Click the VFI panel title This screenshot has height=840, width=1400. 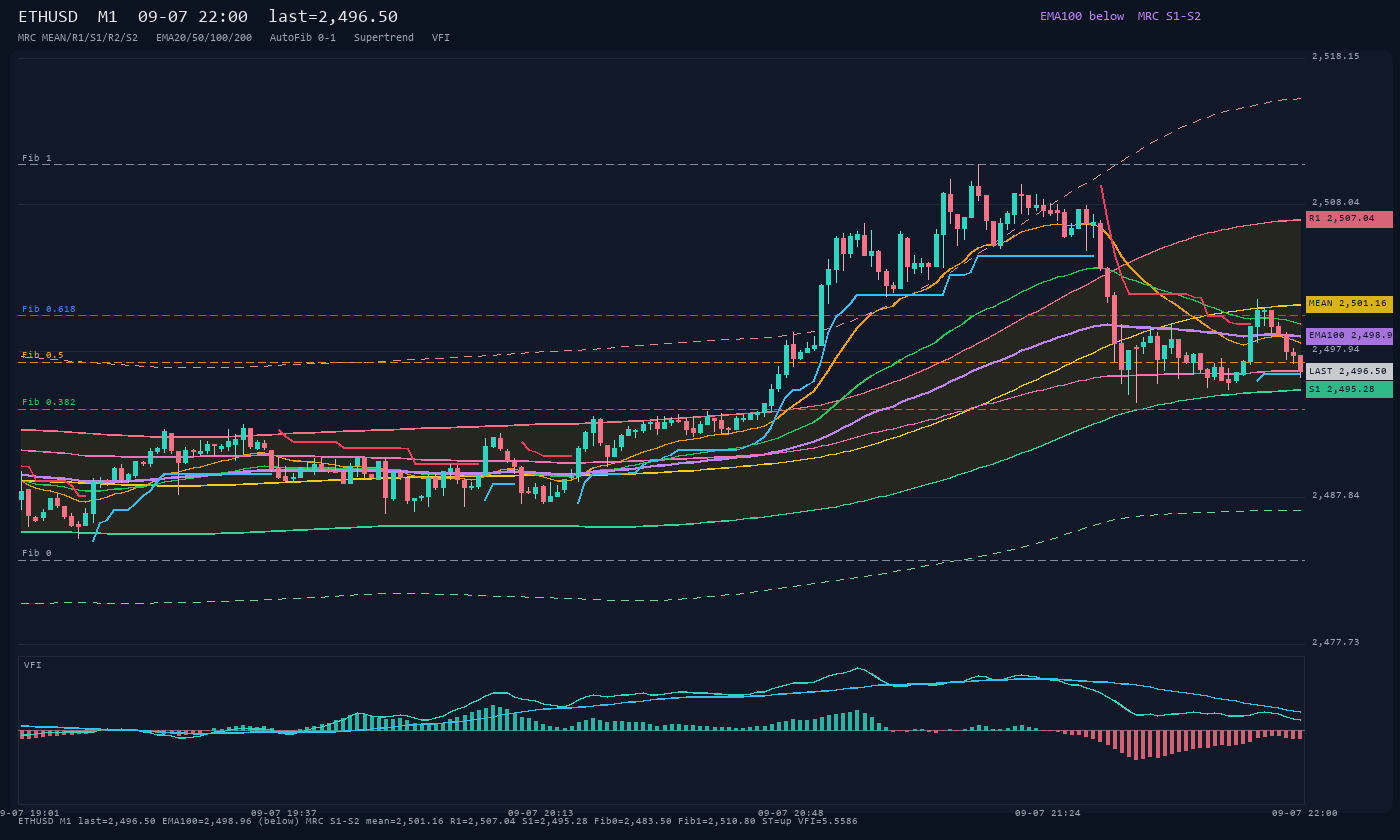[33, 665]
